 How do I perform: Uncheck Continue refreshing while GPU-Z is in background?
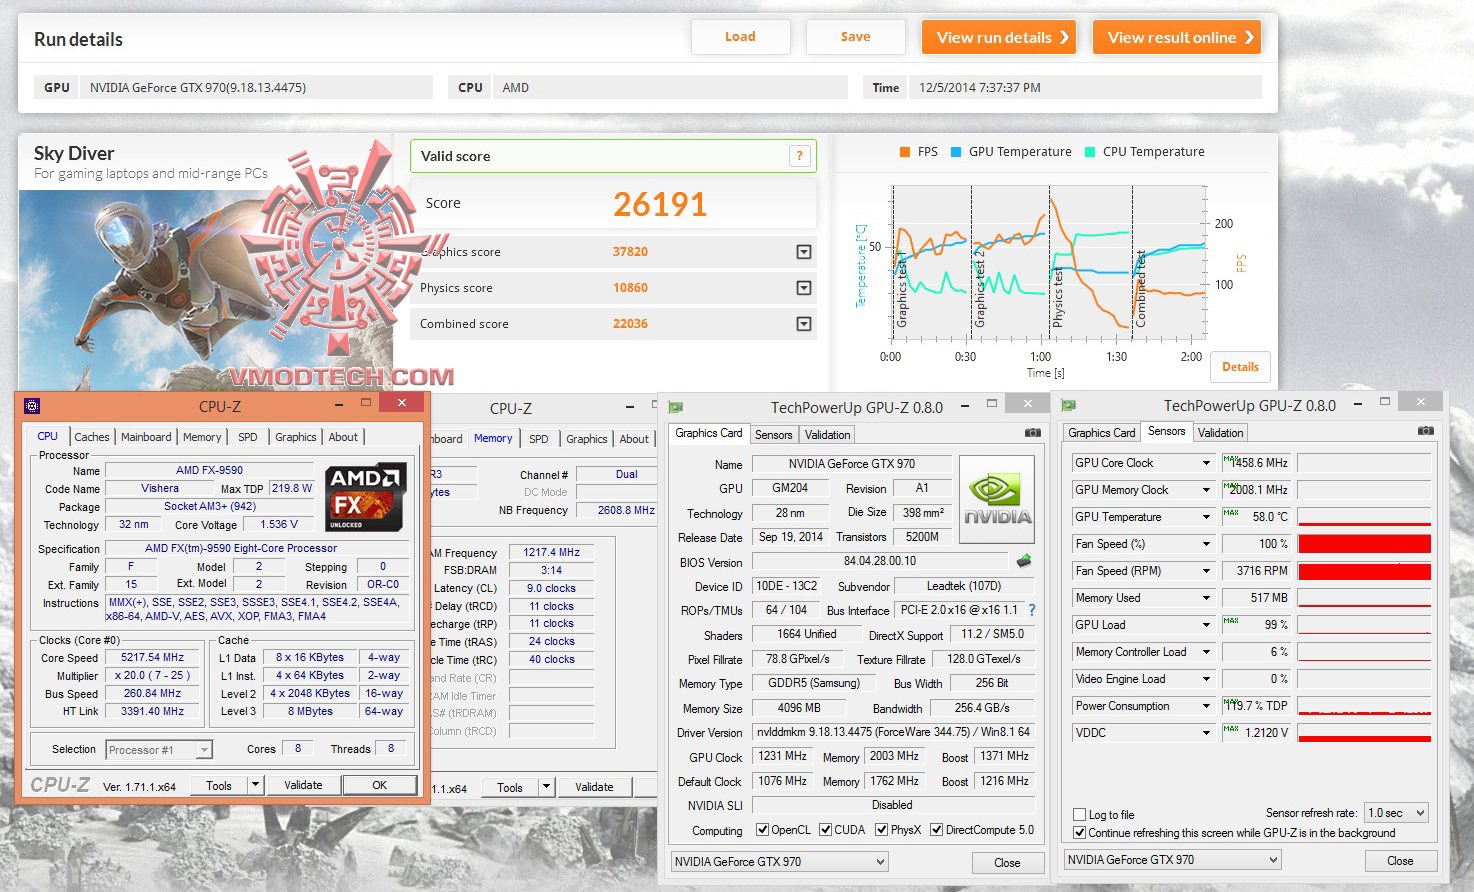coord(1079,832)
